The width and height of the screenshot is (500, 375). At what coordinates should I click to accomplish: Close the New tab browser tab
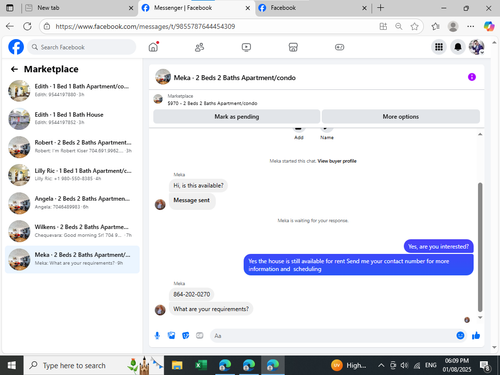point(131,8)
